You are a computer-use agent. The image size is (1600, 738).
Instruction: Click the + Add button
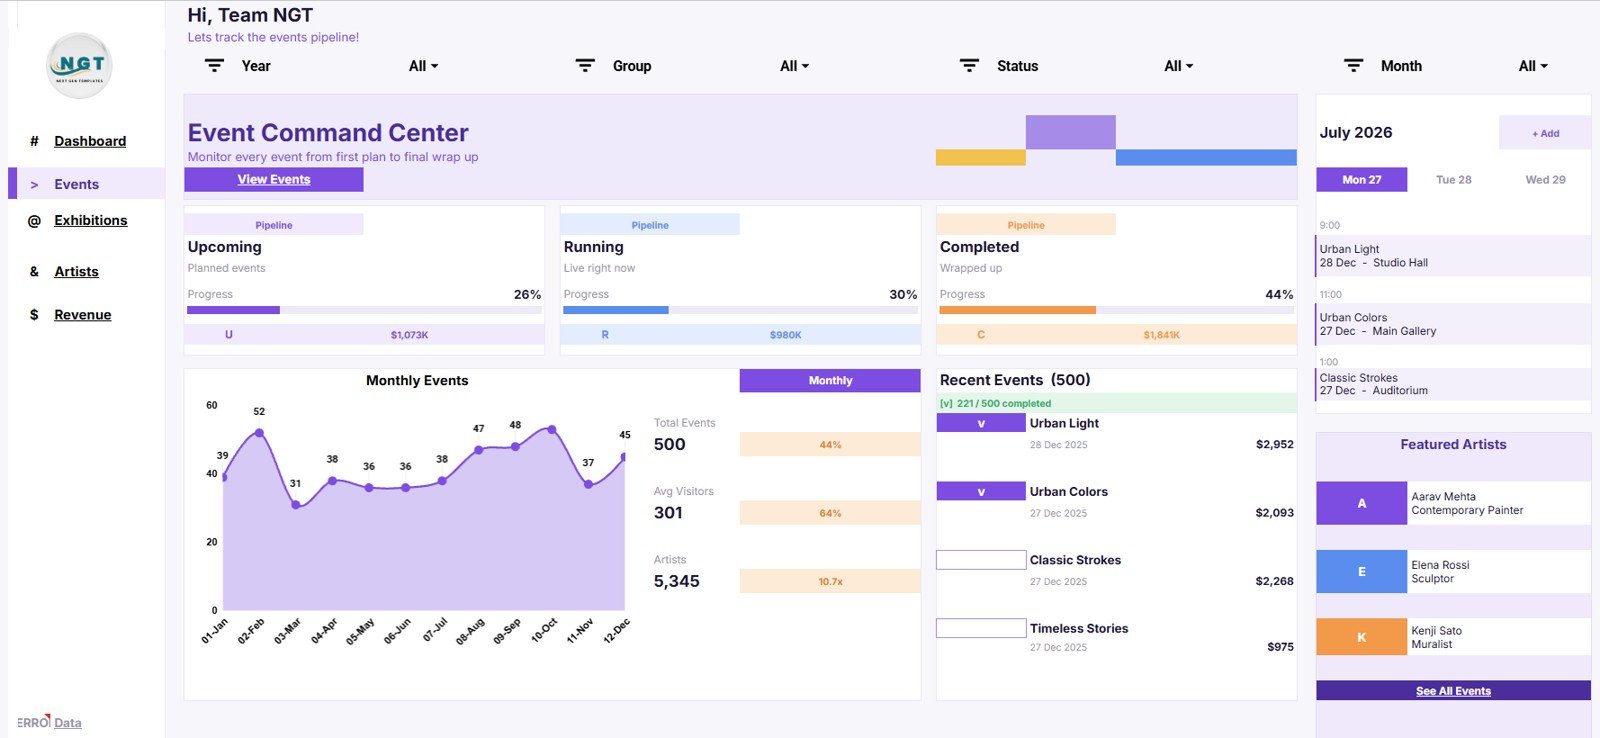tap(1545, 133)
